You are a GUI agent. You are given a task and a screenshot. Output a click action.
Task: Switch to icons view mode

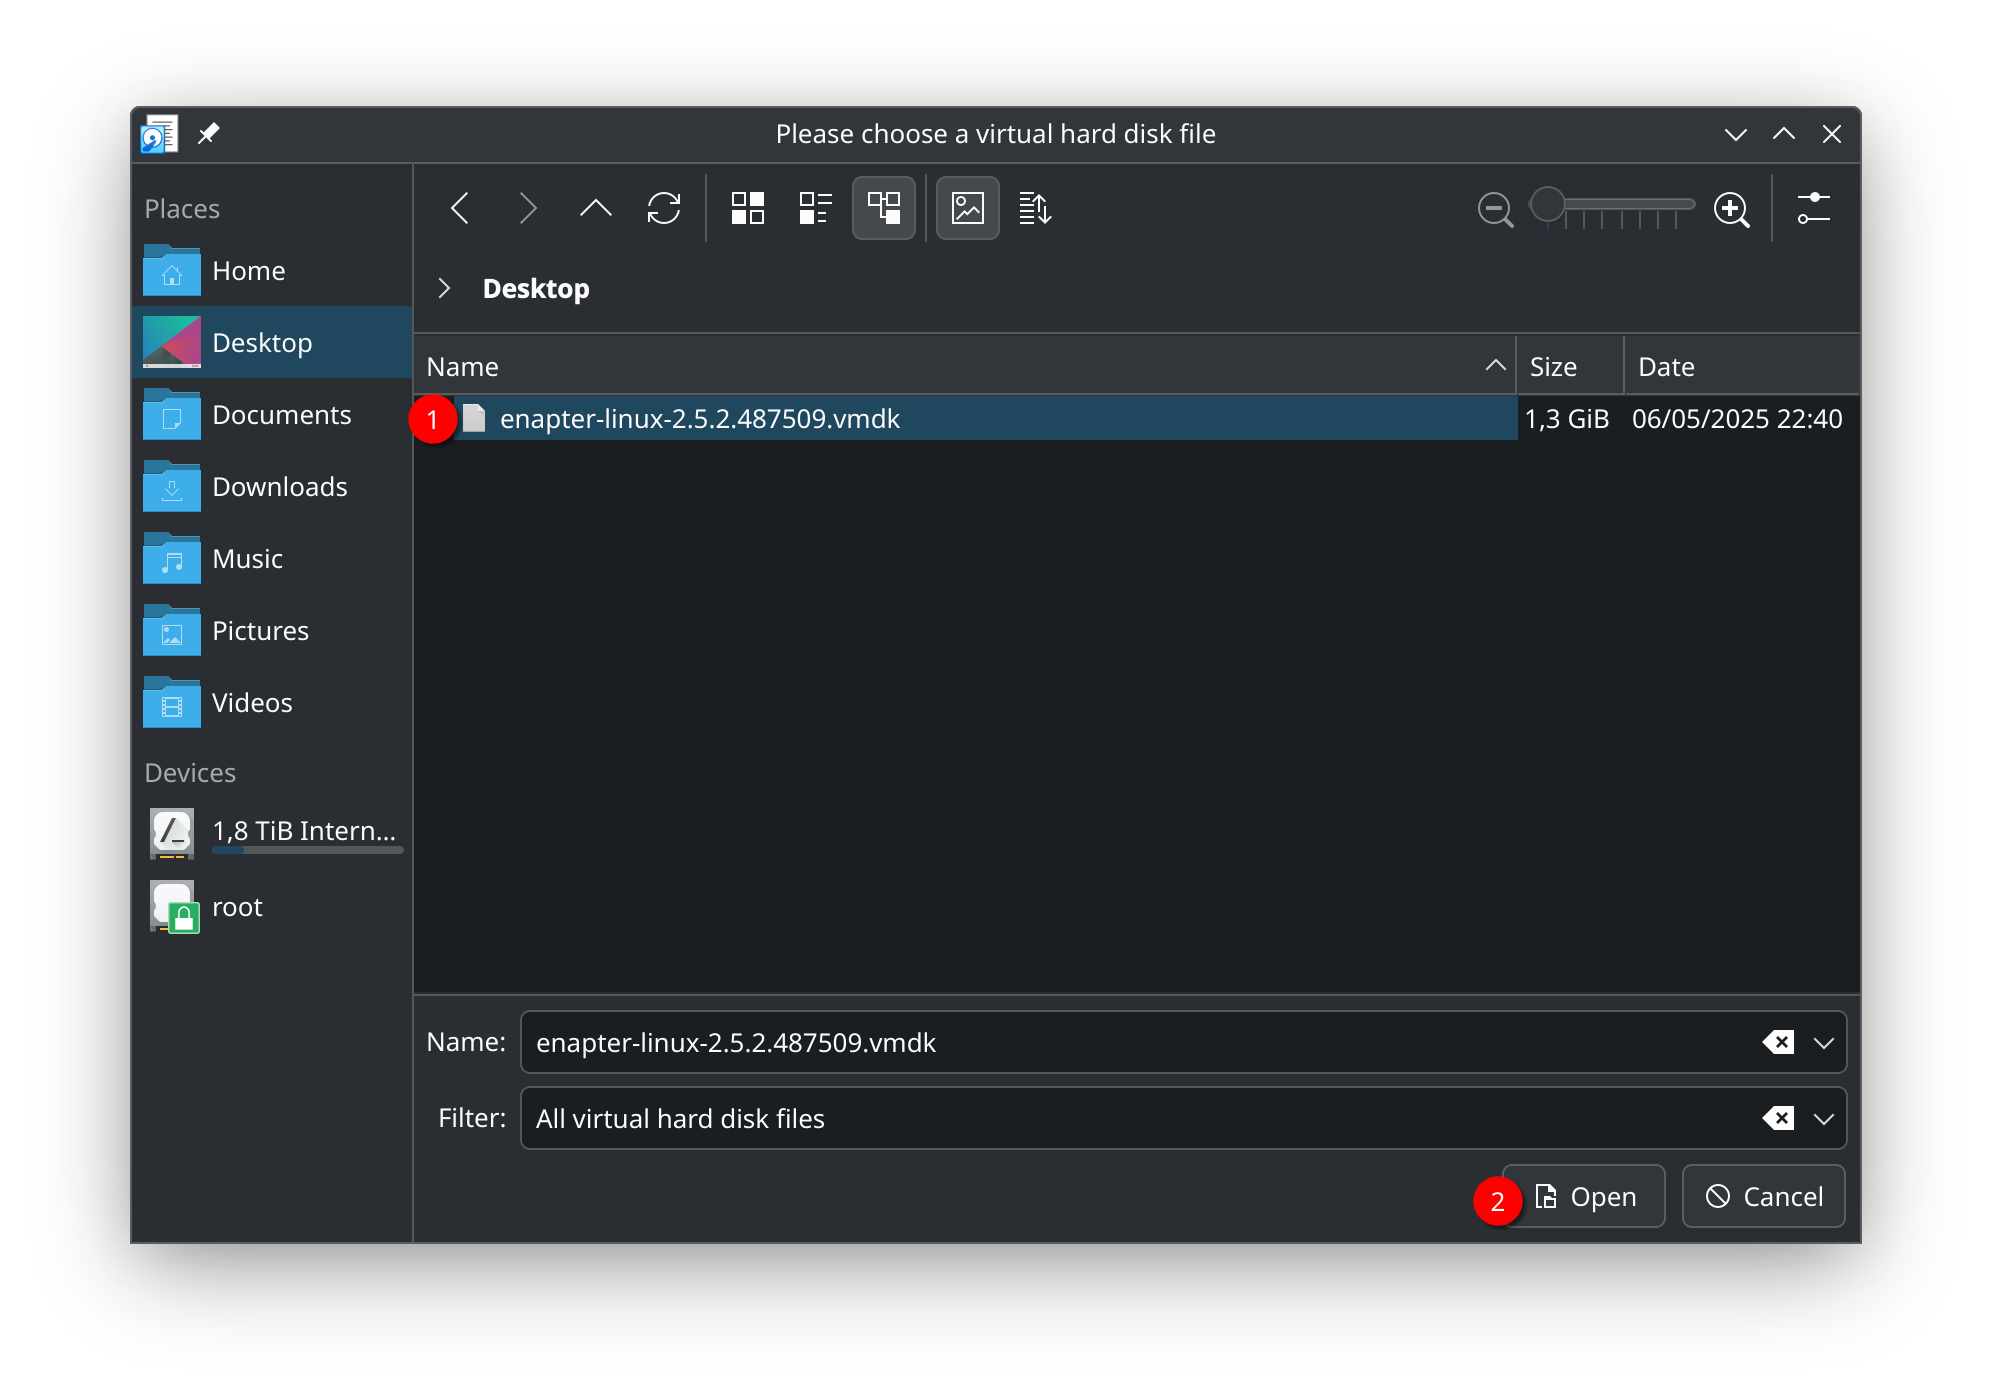coord(746,208)
